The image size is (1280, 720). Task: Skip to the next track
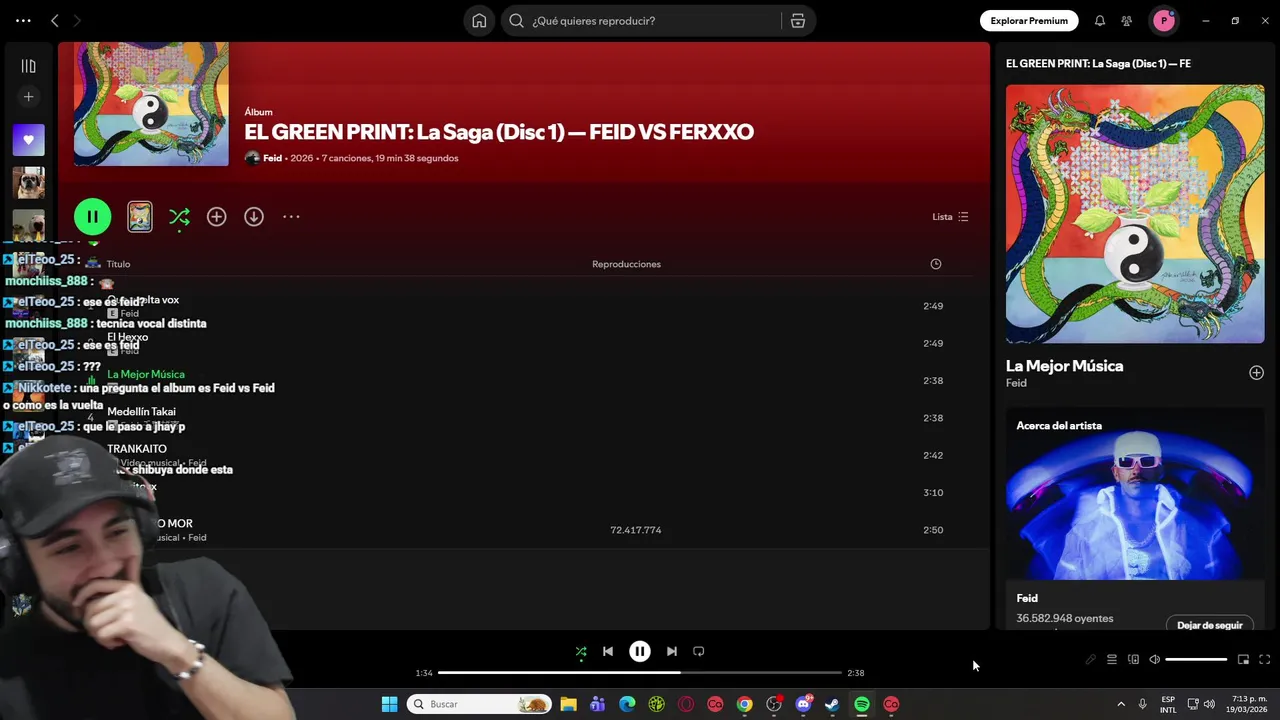(672, 651)
